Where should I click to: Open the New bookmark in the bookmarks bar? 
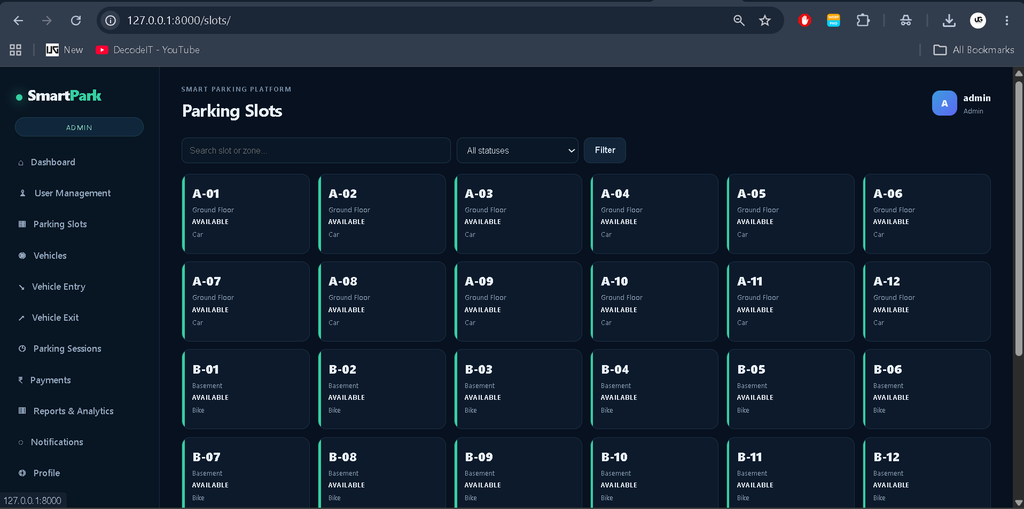tap(64, 50)
